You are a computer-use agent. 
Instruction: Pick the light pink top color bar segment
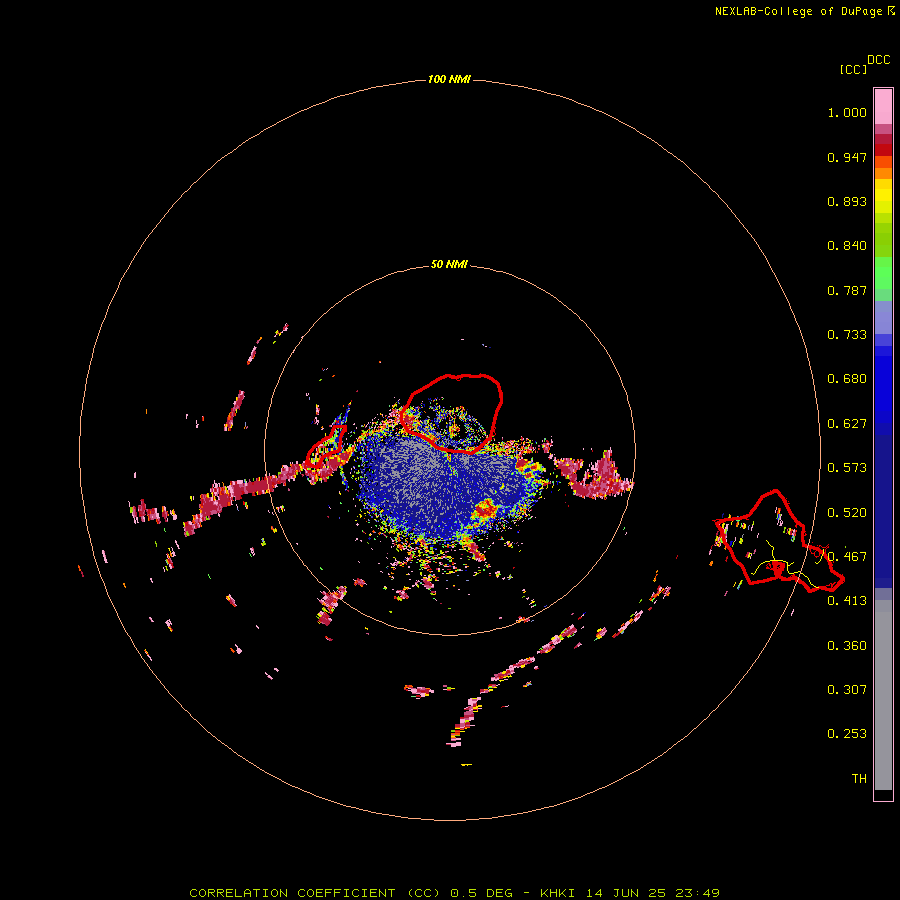click(x=883, y=106)
